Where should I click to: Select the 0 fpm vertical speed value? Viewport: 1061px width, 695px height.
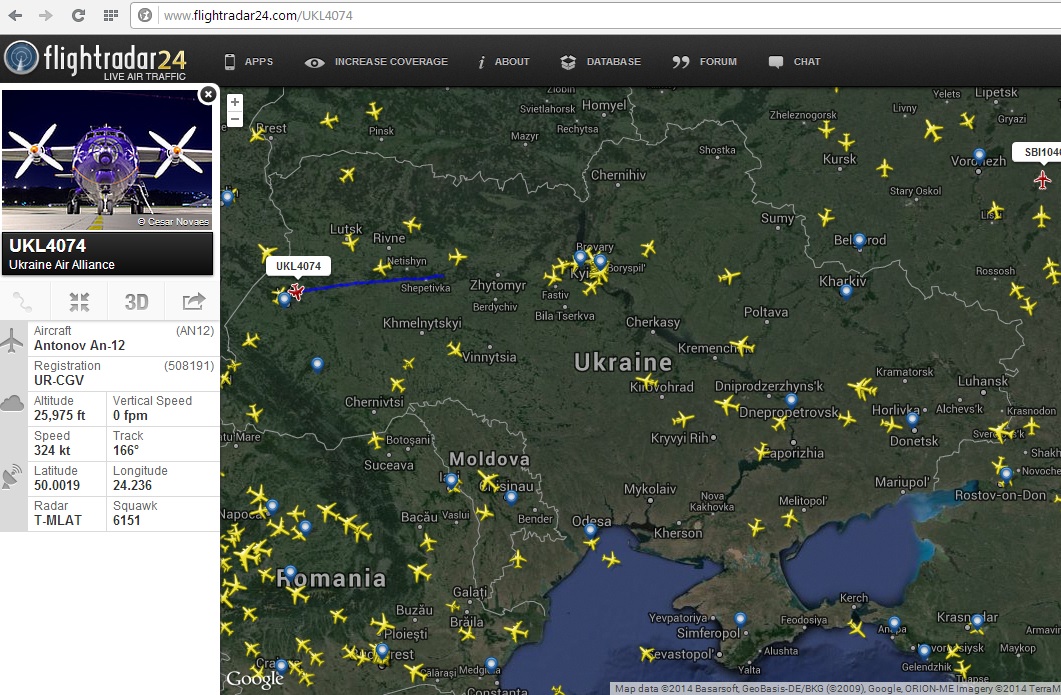click(x=130, y=416)
